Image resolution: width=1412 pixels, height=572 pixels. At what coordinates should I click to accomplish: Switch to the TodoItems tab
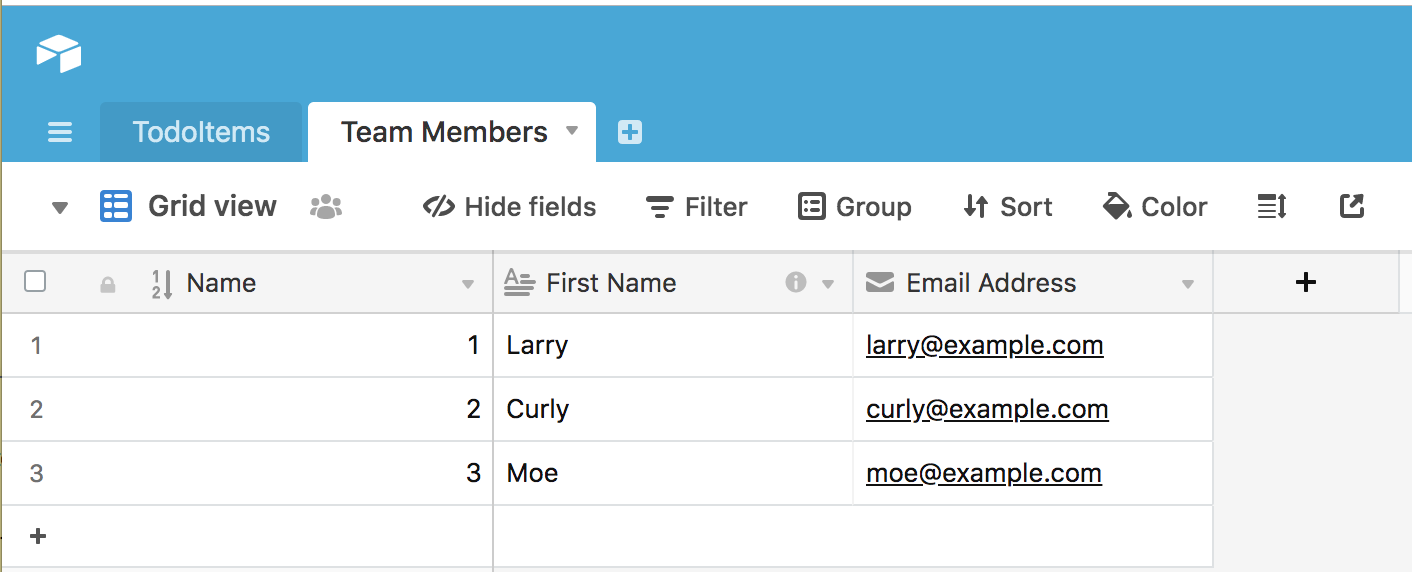pos(201,132)
